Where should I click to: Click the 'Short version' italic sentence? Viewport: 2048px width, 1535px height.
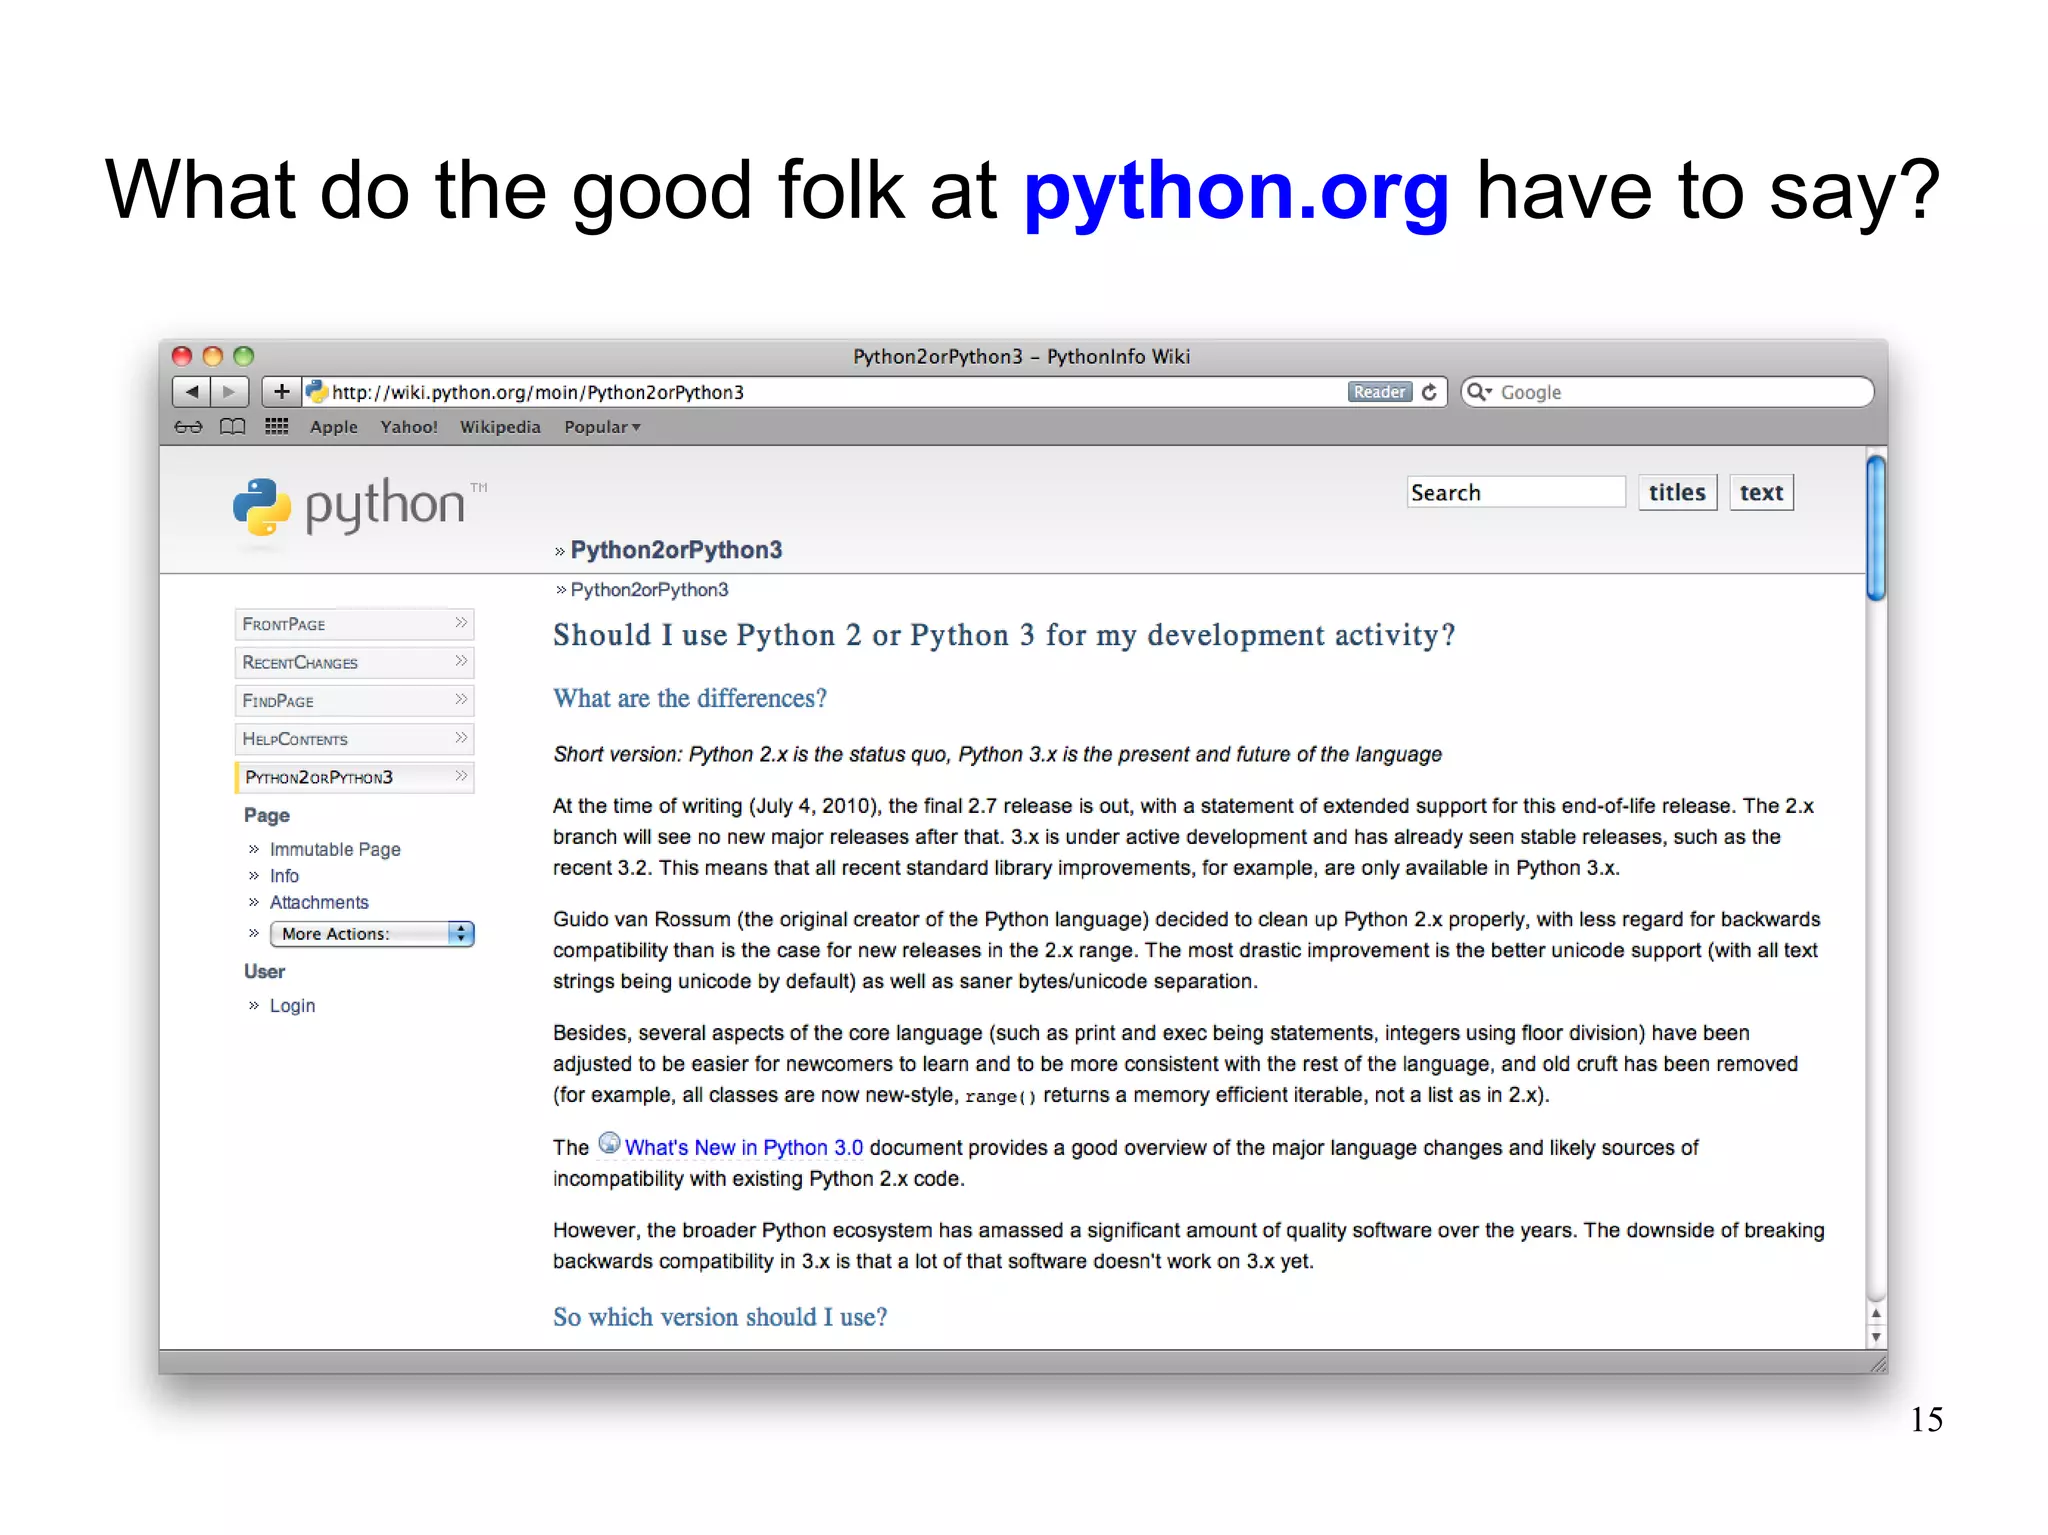point(997,754)
